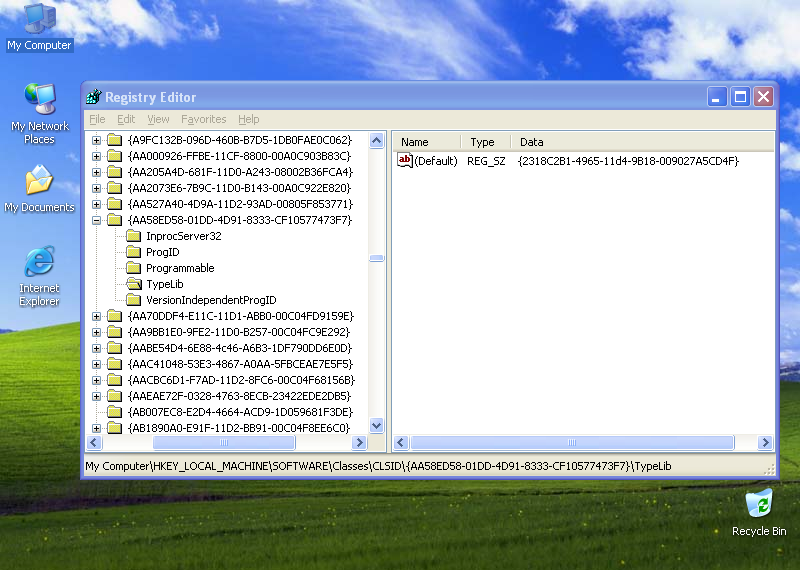Expand the {AA205A4D-681F-11D0-A243-08002B36FCA4} key
Image resolution: width=800 pixels, height=570 pixels.
click(x=96, y=172)
